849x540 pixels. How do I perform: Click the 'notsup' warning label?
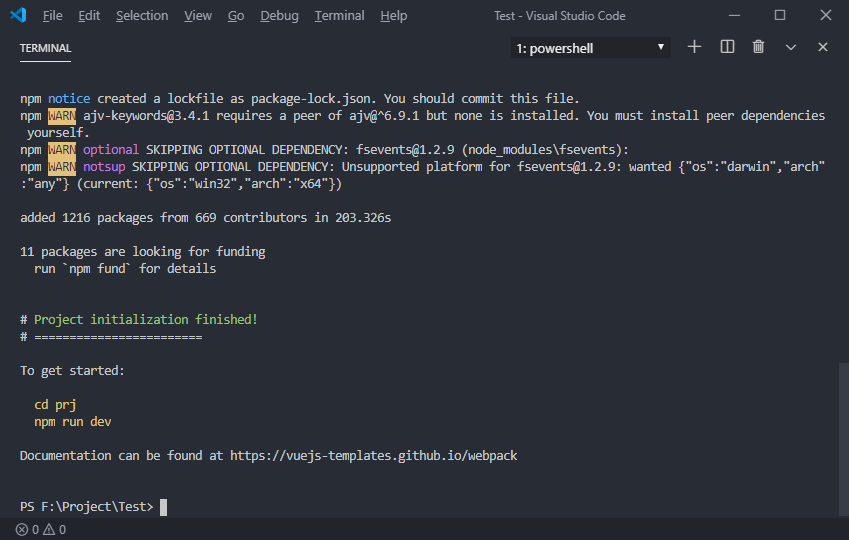104,167
